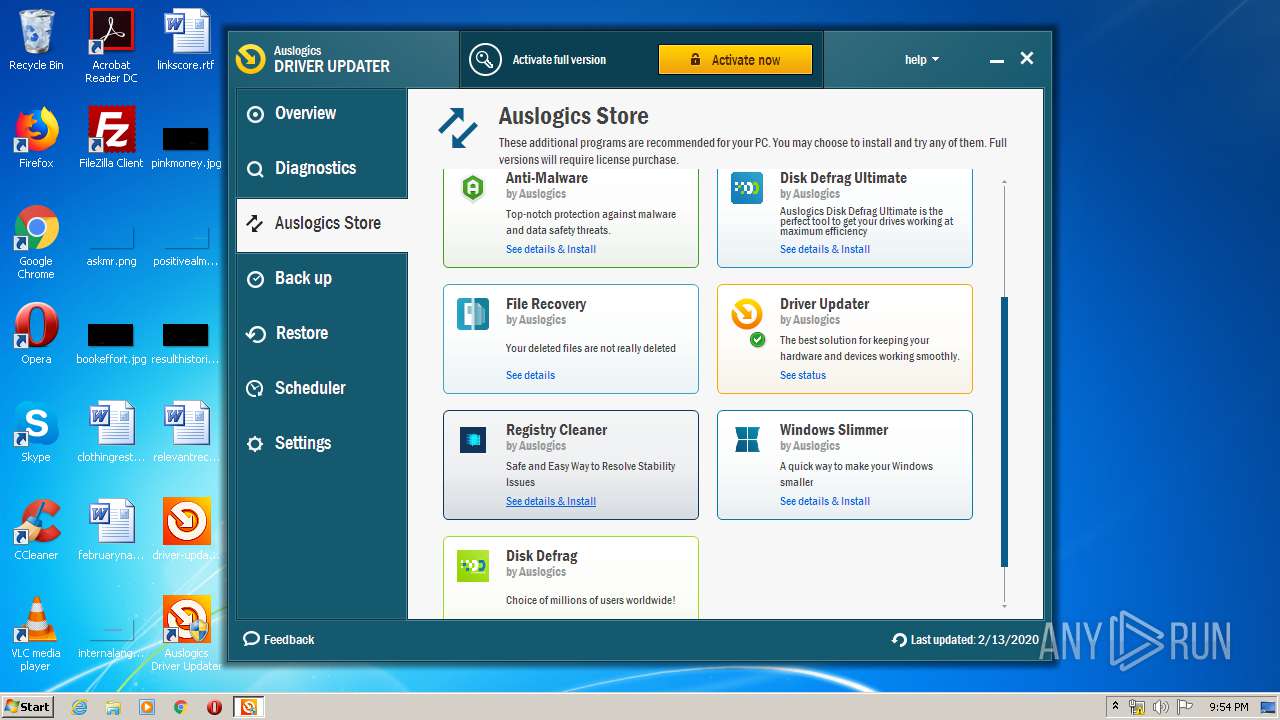The height and width of the screenshot is (720, 1280).
Task: Select the Recycle Bin desktop icon
Action: coord(36,40)
